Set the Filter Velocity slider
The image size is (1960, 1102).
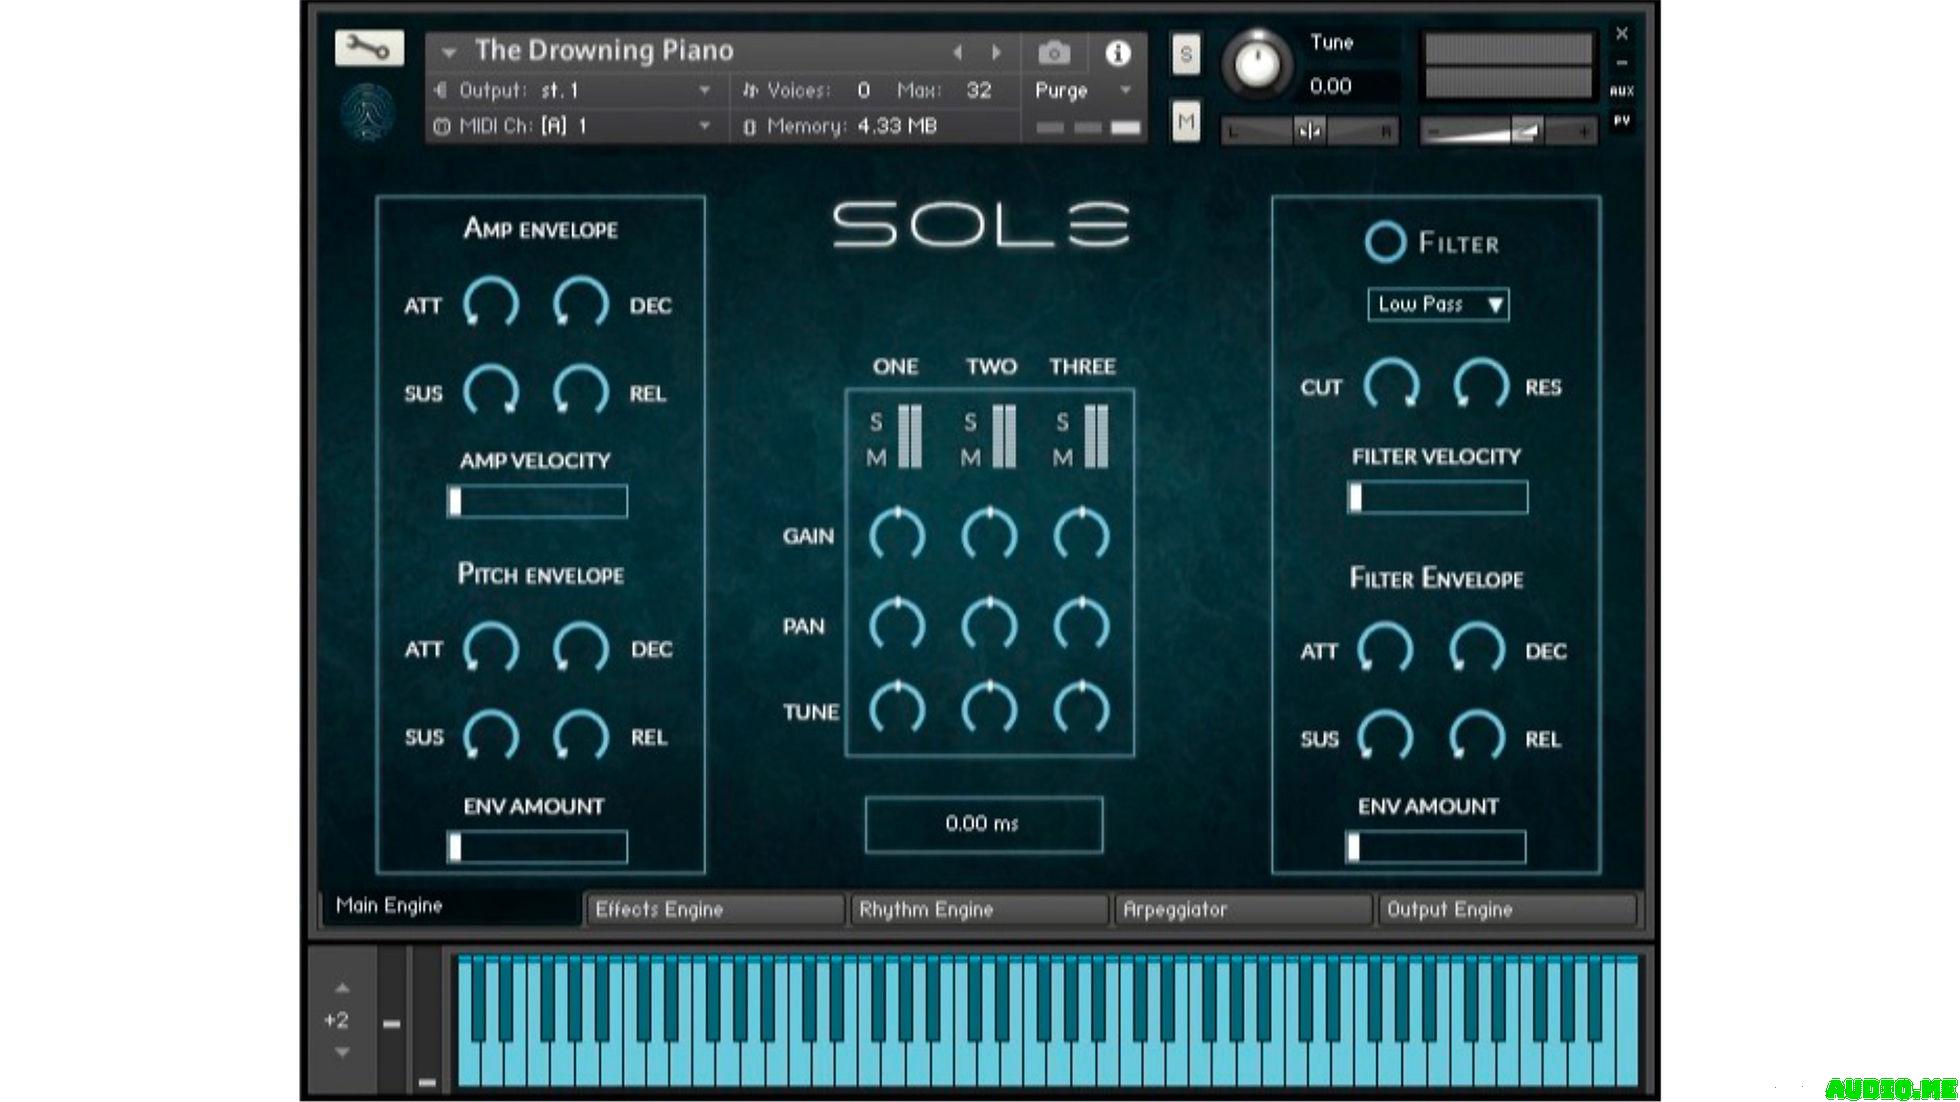pos(1438,497)
